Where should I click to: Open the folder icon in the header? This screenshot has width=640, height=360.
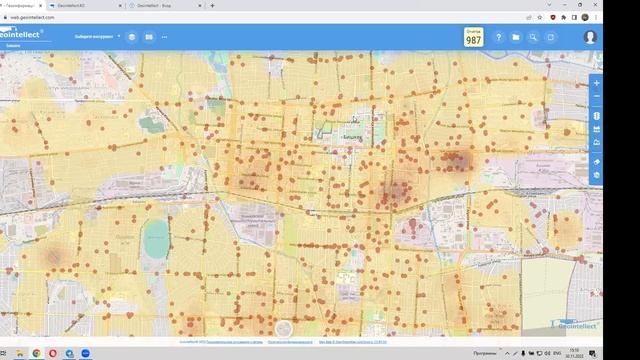pyautogui.click(x=516, y=37)
